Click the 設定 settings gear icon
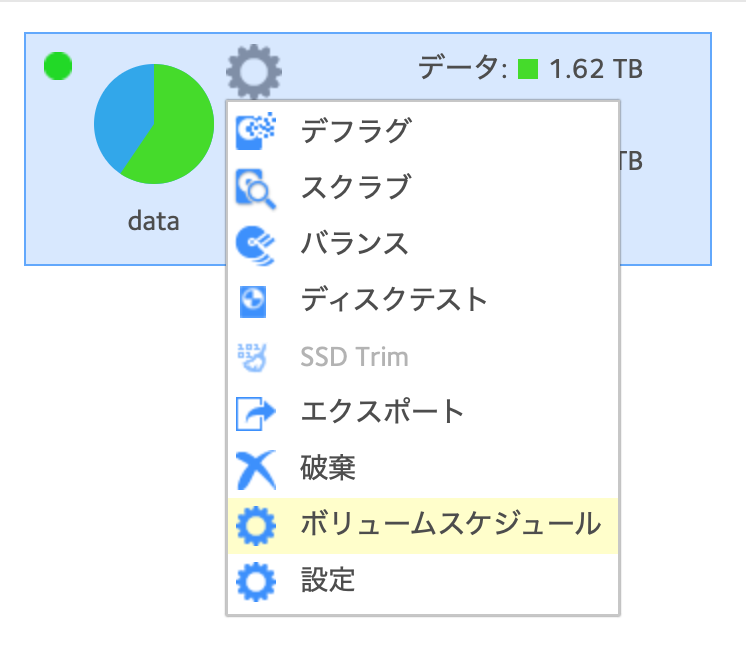 [x=256, y=581]
